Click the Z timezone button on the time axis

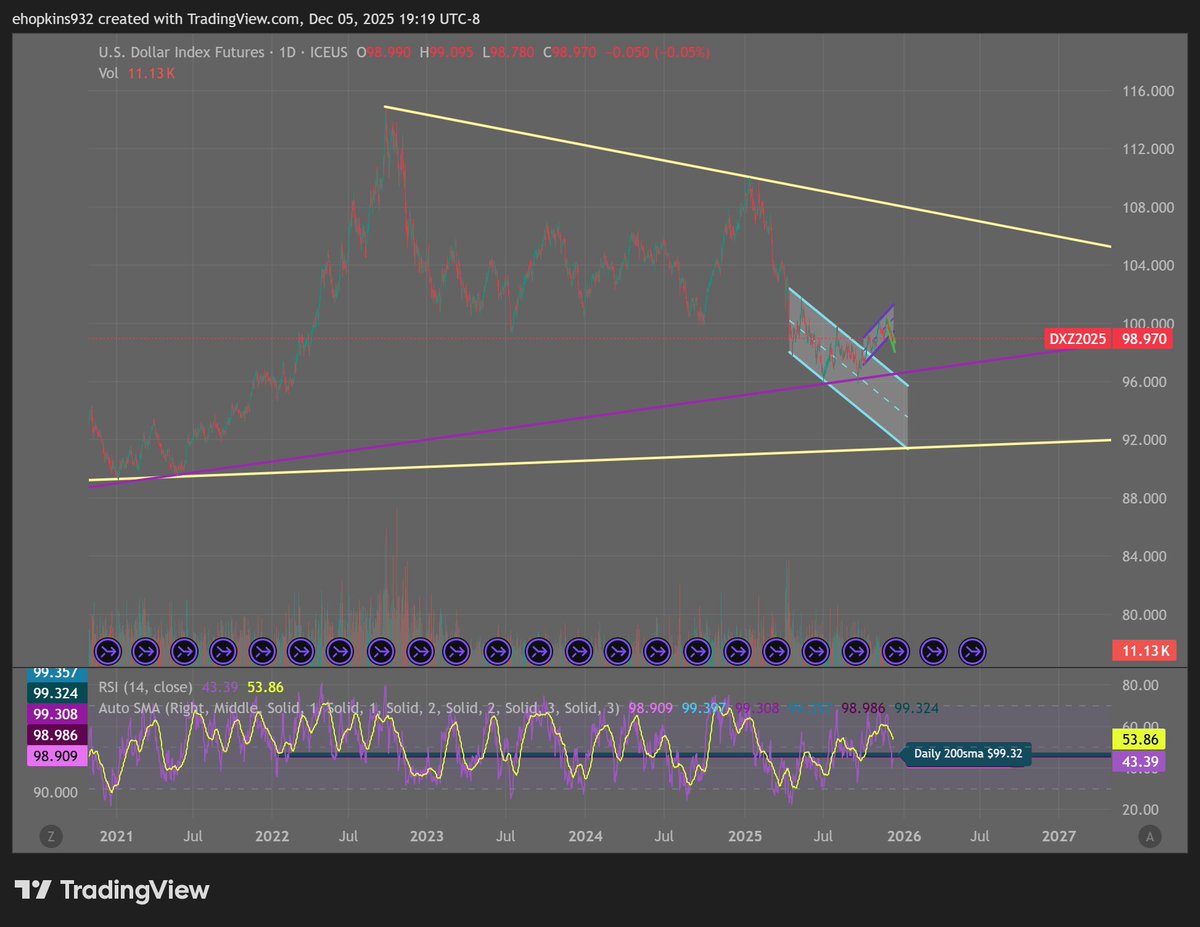tap(51, 836)
